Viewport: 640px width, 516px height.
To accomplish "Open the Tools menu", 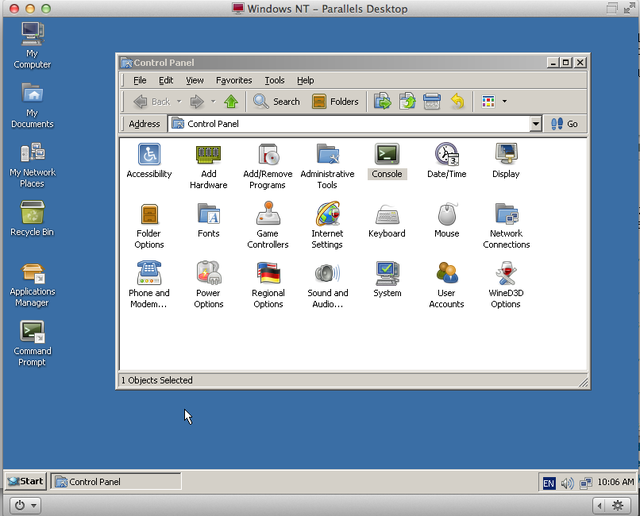I will click(x=274, y=80).
